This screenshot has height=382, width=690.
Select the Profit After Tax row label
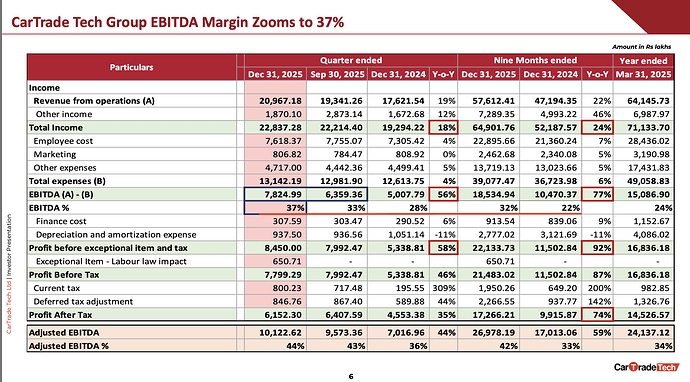(61, 315)
